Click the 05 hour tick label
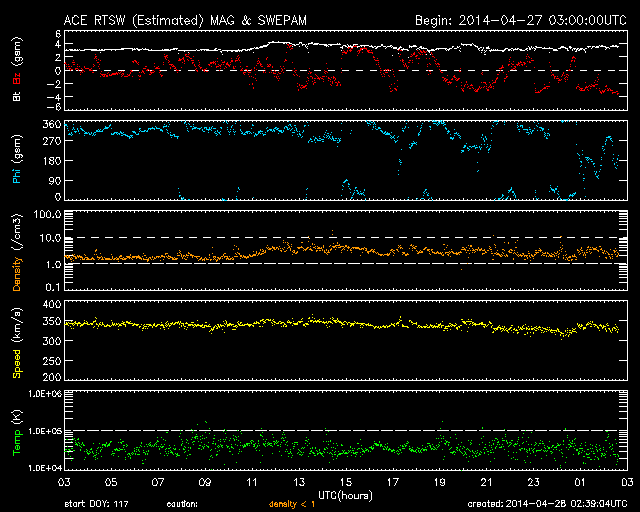 click(111, 482)
